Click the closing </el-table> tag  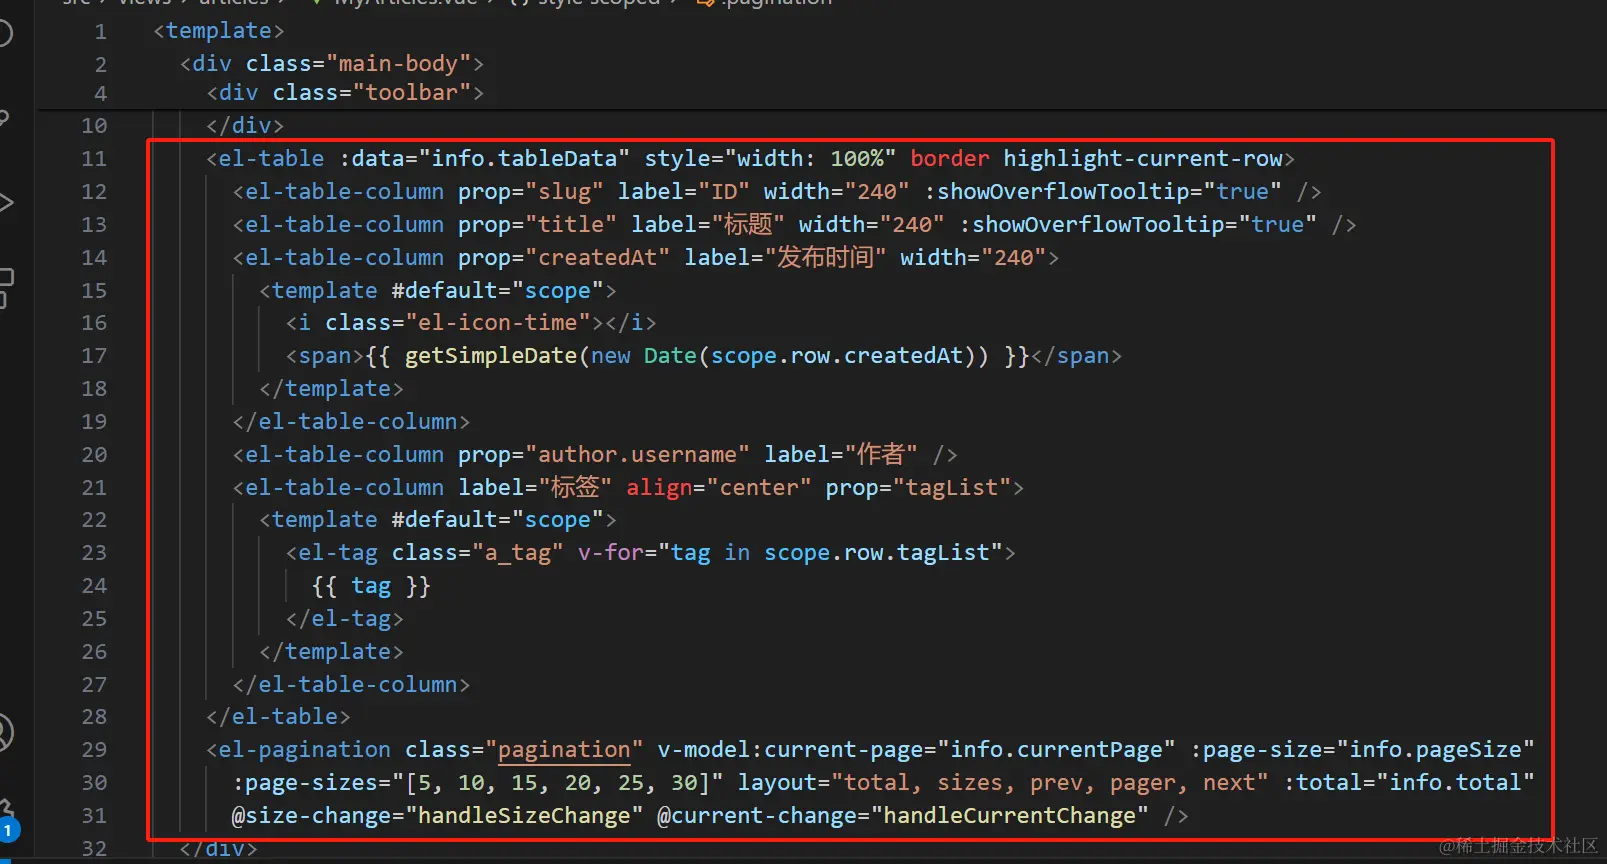point(278,716)
